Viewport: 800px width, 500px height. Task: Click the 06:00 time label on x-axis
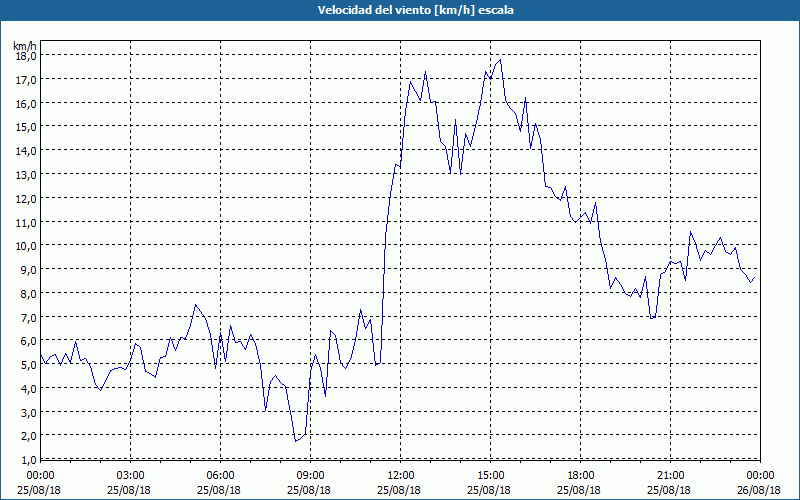pos(220,476)
